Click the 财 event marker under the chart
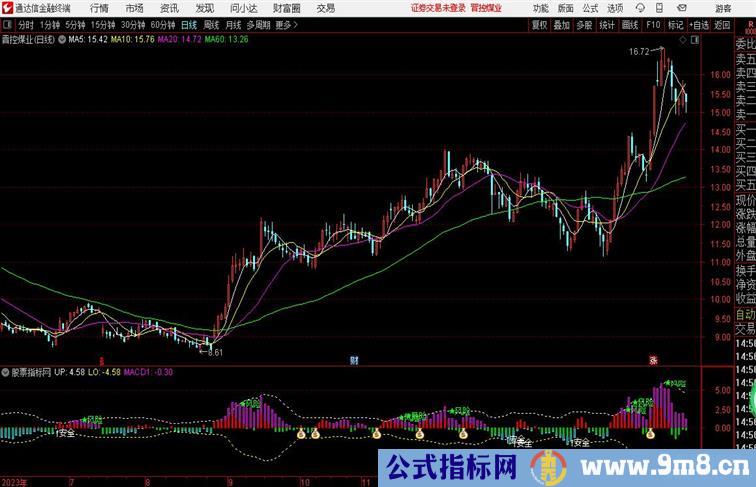The height and width of the screenshot is (487, 756). point(353,359)
